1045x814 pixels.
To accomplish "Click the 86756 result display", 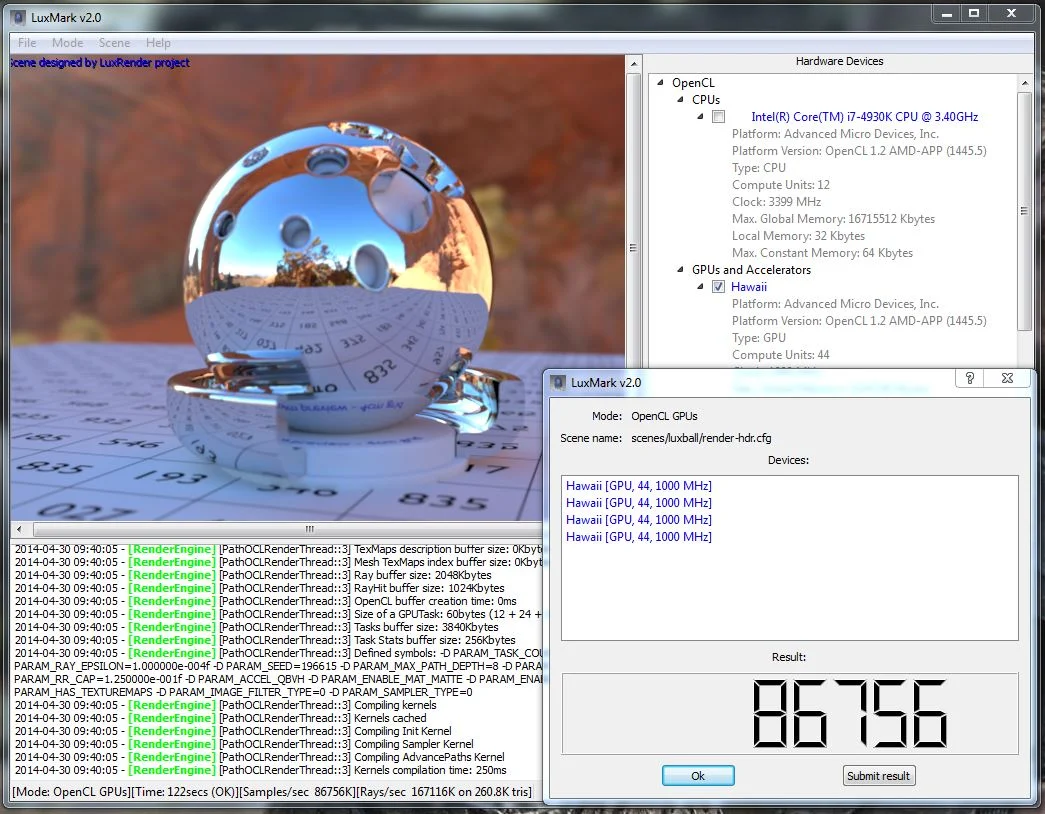I will click(x=790, y=713).
